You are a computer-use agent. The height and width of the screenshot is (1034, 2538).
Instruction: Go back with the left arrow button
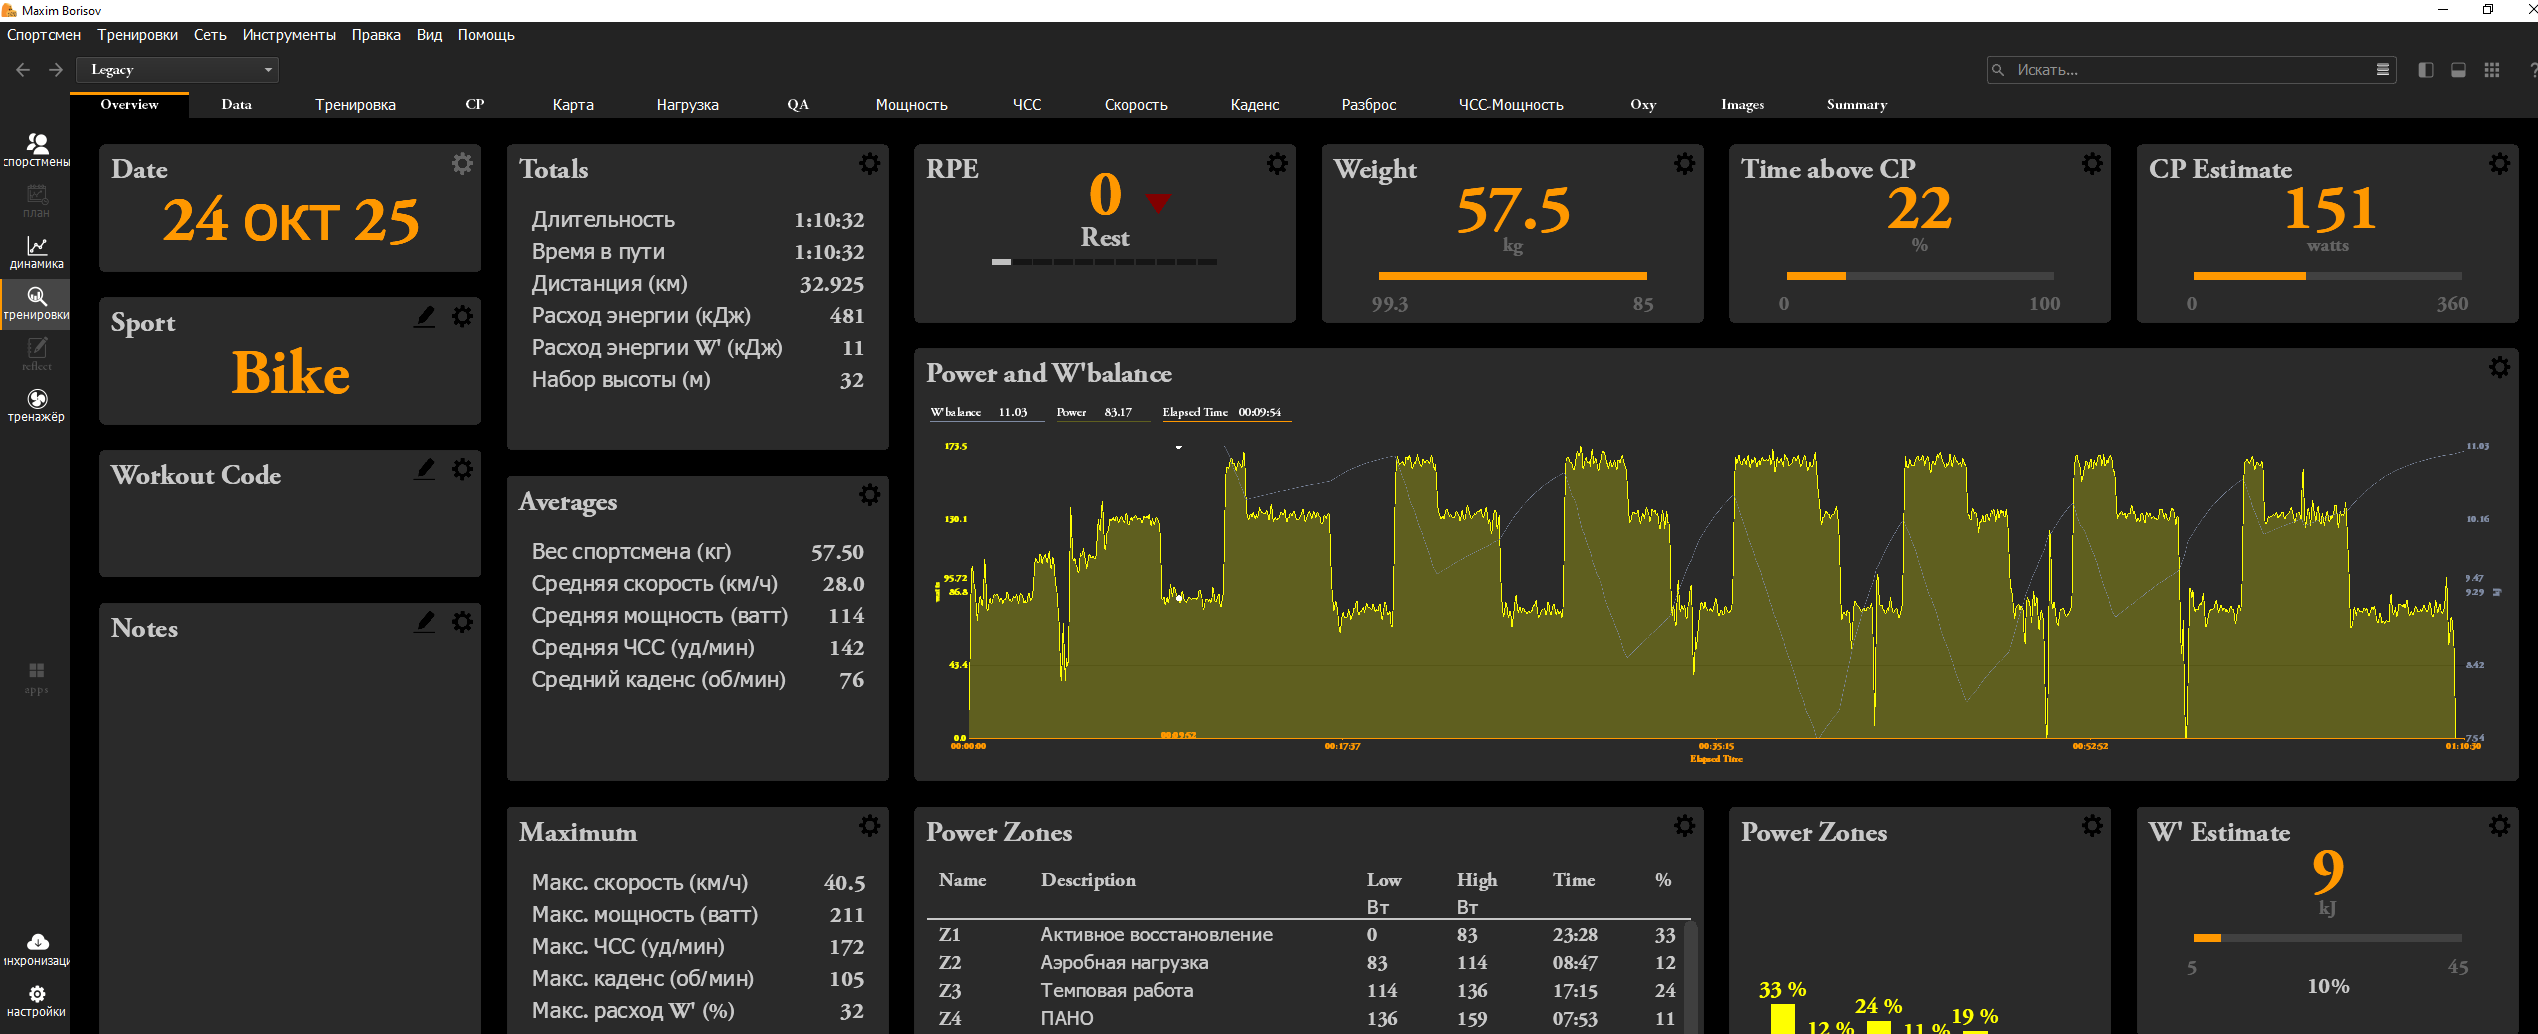coord(23,70)
